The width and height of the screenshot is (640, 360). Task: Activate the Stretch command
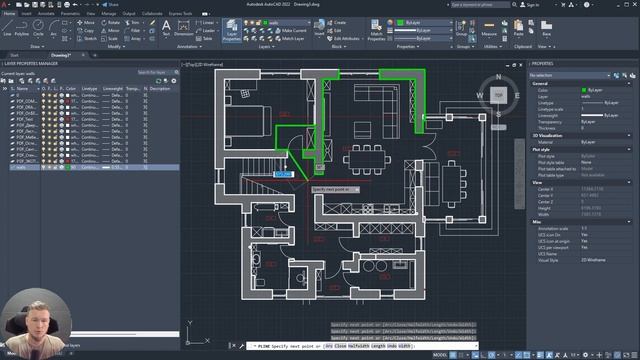(87, 39)
